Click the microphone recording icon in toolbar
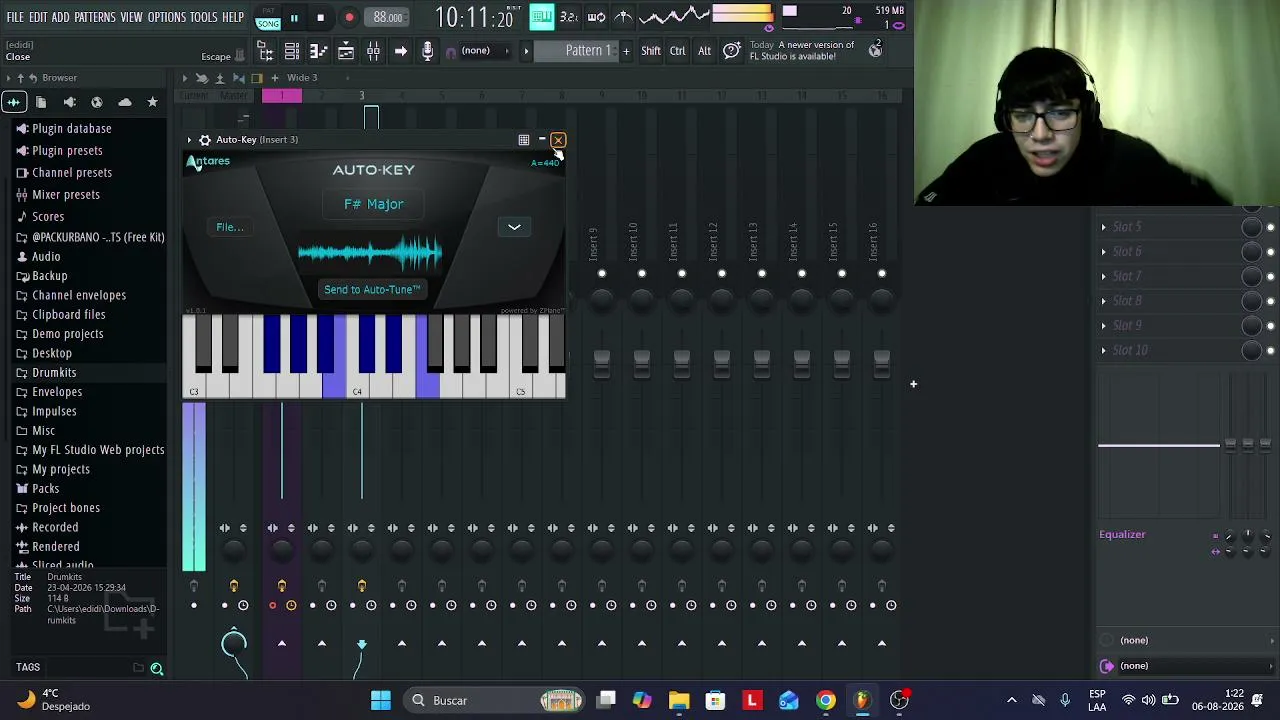Screen dimensions: 1280x720 [x=427, y=51]
